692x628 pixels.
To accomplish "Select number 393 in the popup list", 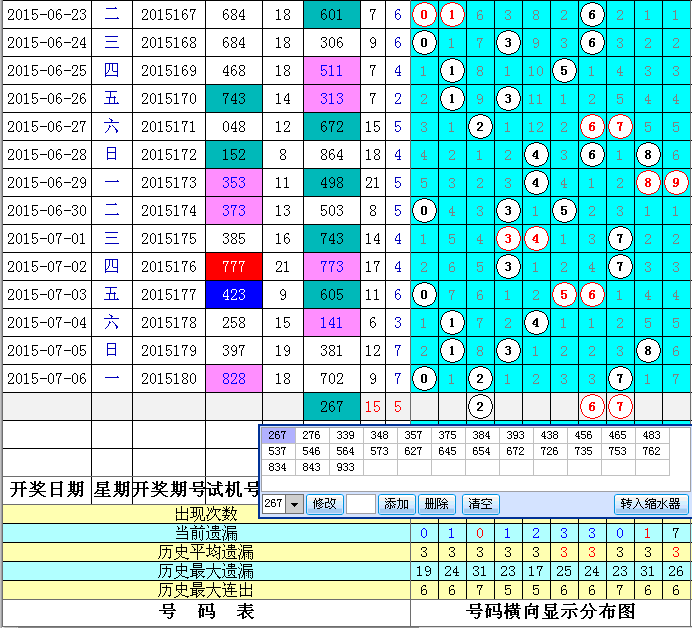I will click(515, 435).
